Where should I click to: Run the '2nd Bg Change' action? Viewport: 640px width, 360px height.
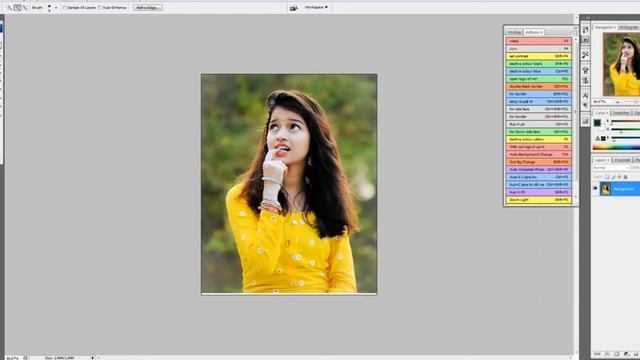tap(538, 162)
